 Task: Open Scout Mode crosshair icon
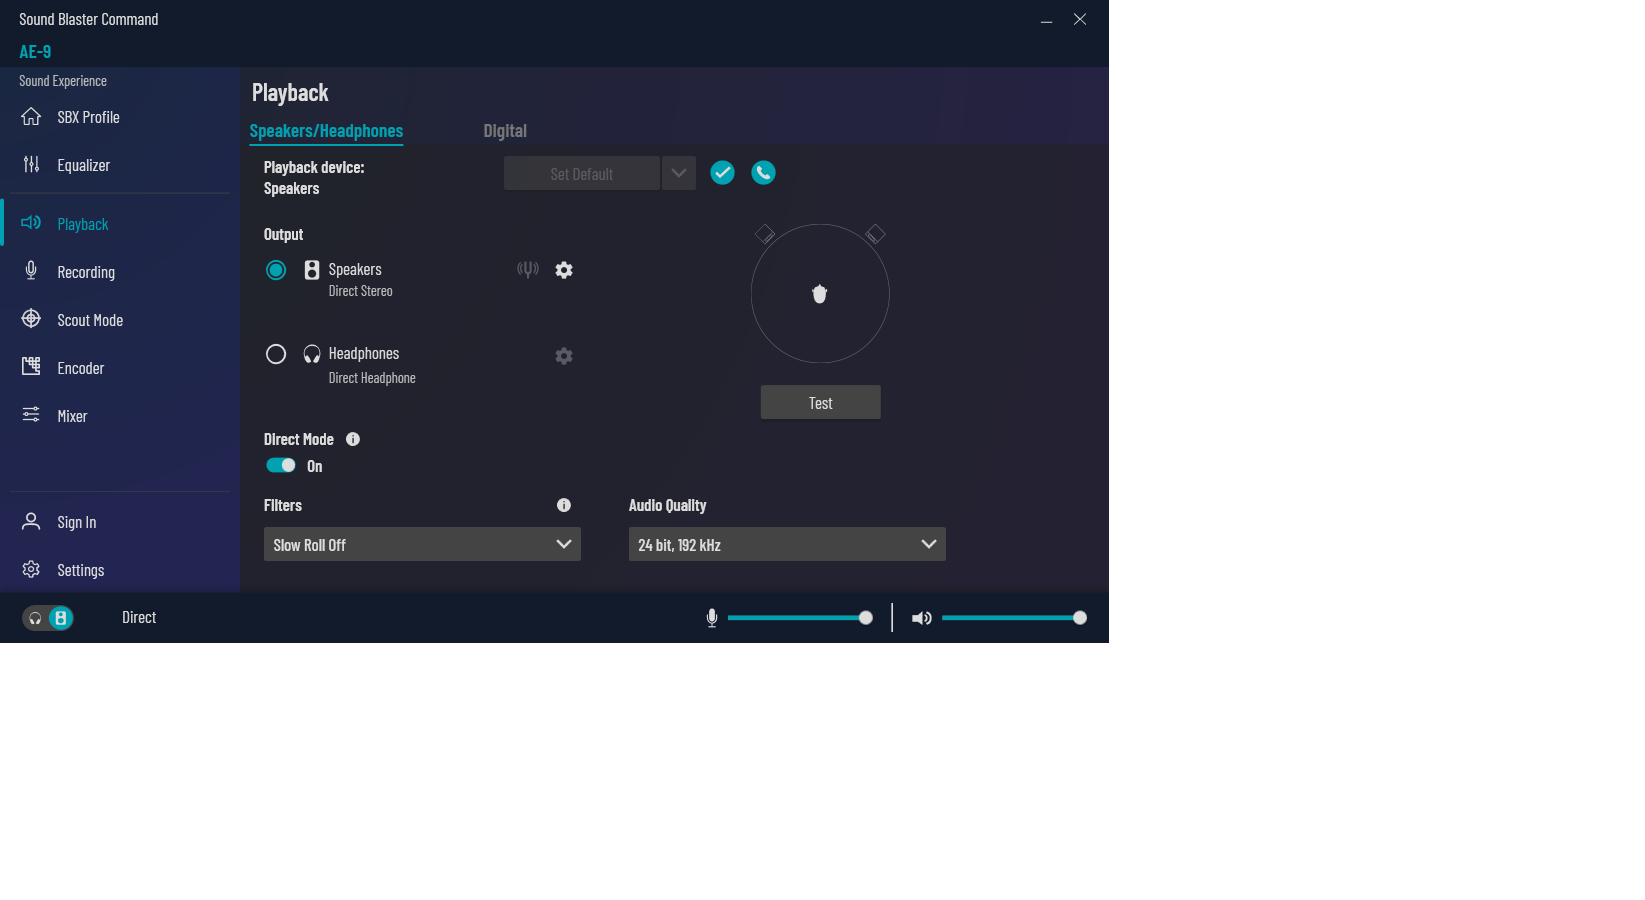pyautogui.click(x=31, y=319)
